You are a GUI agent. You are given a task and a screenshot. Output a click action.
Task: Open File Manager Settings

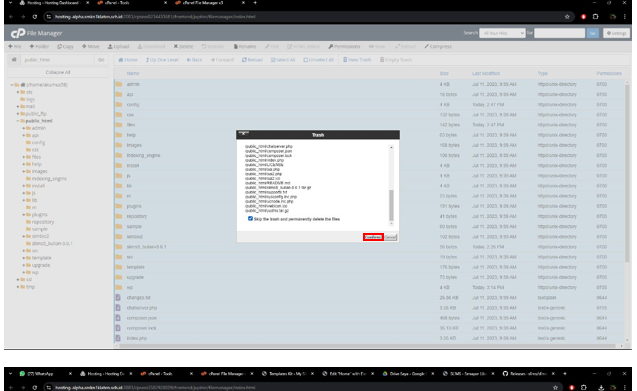point(616,33)
